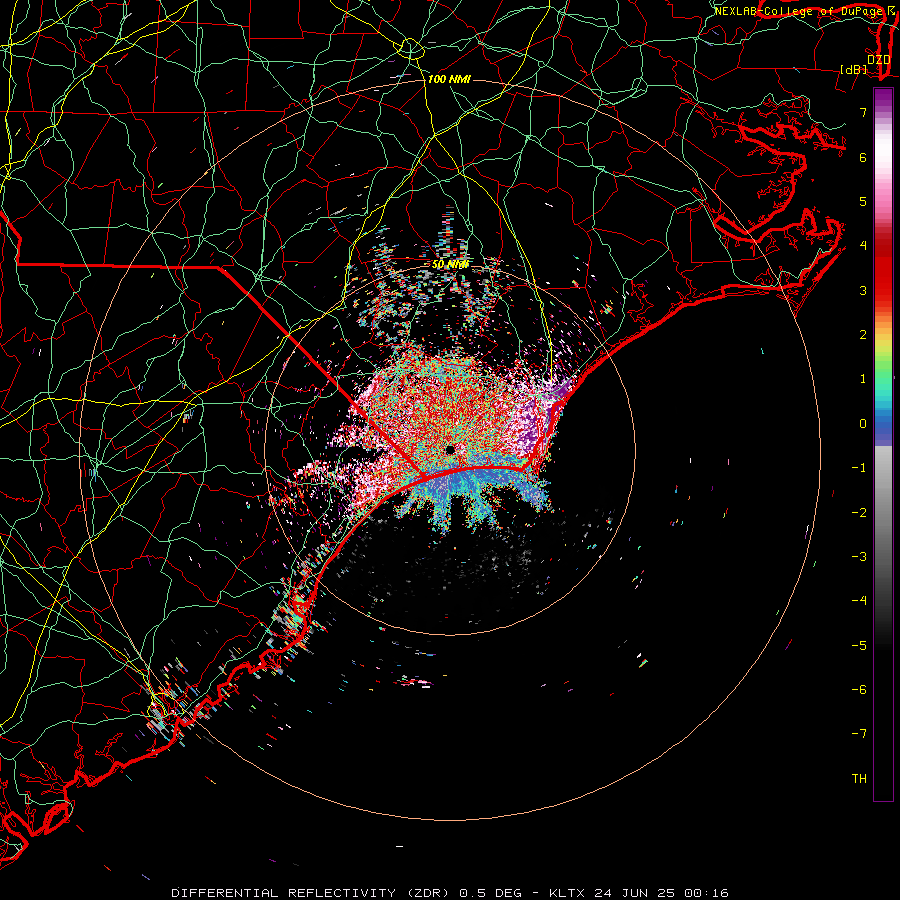Select the 50 NMI range ring label
The image size is (900, 900).
coord(451,265)
